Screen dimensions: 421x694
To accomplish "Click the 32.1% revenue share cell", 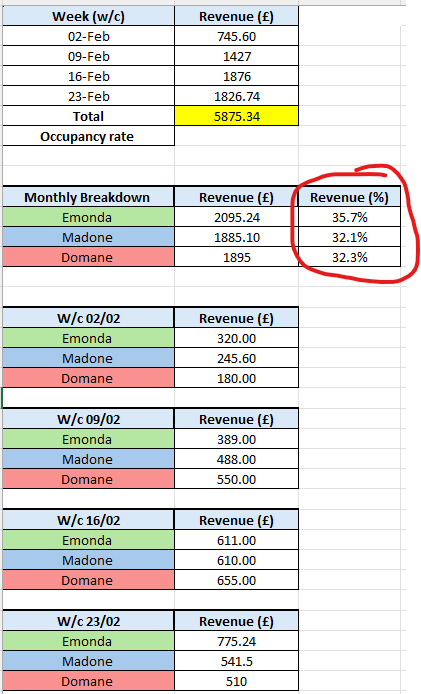I will [x=349, y=237].
